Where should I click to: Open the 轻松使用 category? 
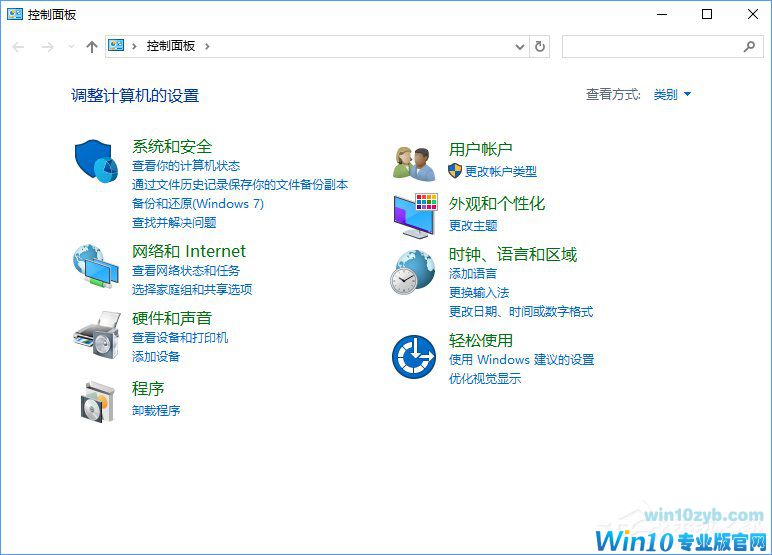(x=481, y=340)
